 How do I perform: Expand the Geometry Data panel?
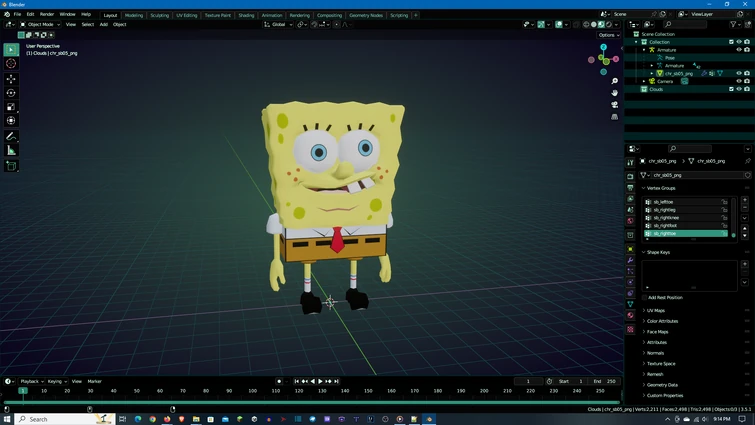(x=662, y=385)
